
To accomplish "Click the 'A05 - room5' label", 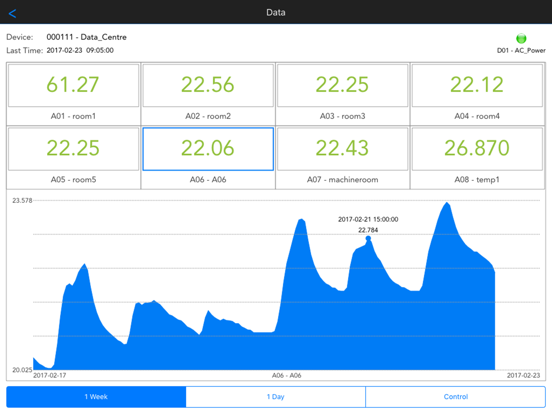I will click(x=73, y=180).
